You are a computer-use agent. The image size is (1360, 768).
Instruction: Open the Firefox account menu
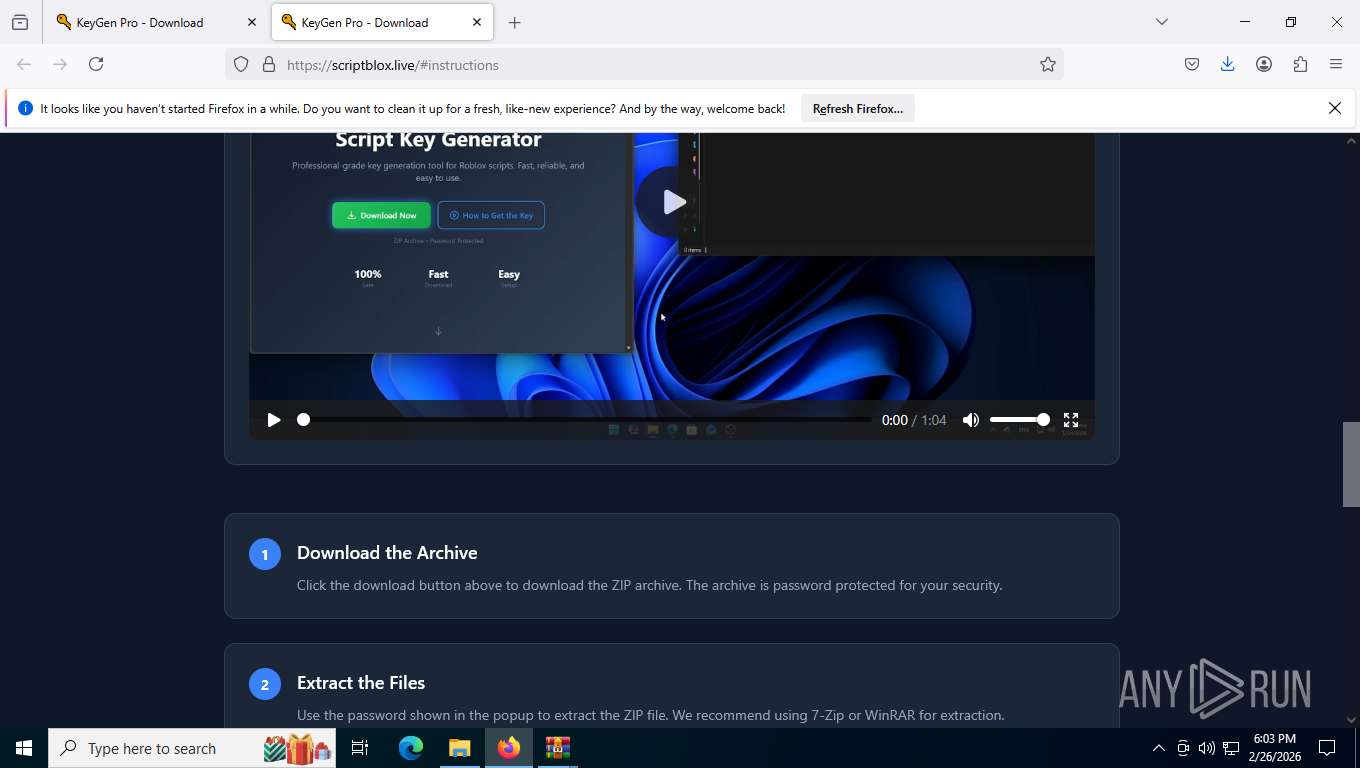1264,64
